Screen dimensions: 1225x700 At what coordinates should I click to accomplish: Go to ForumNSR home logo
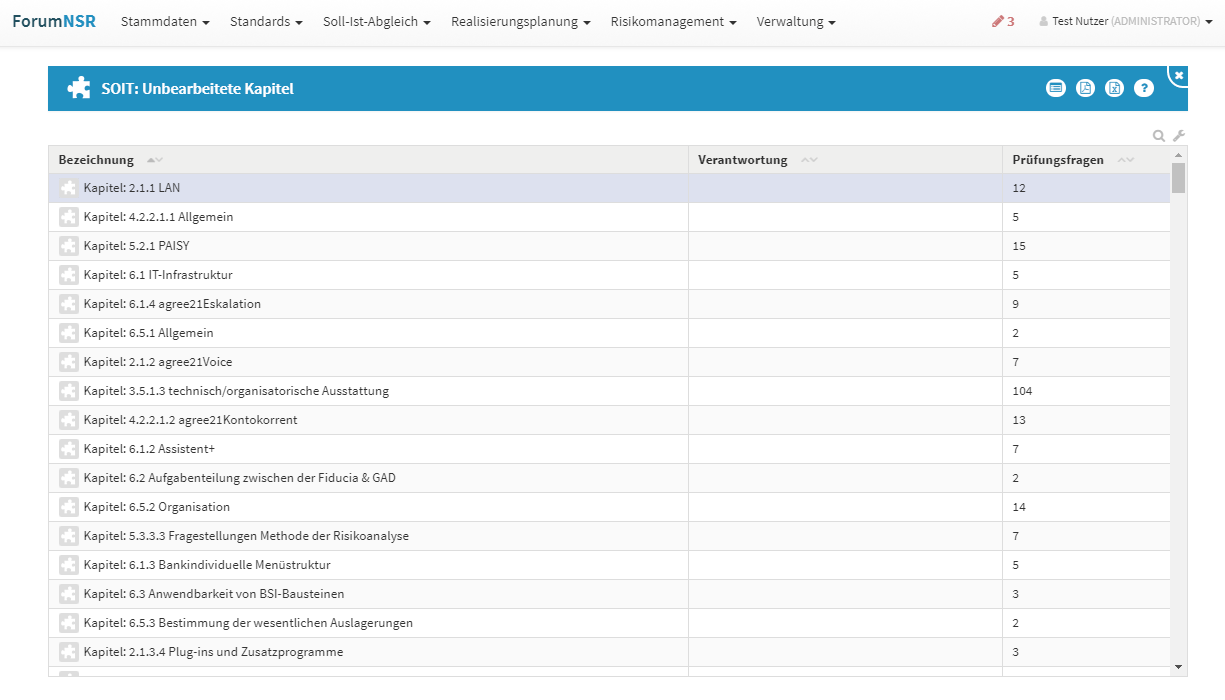[54, 21]
